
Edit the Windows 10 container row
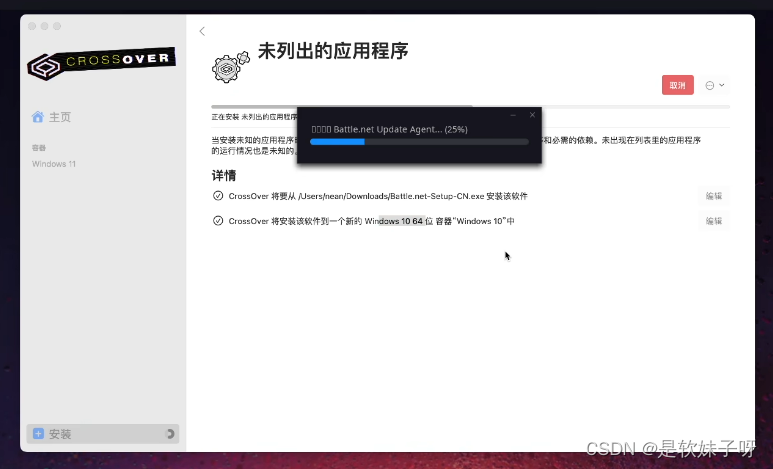tap(713, 221)
